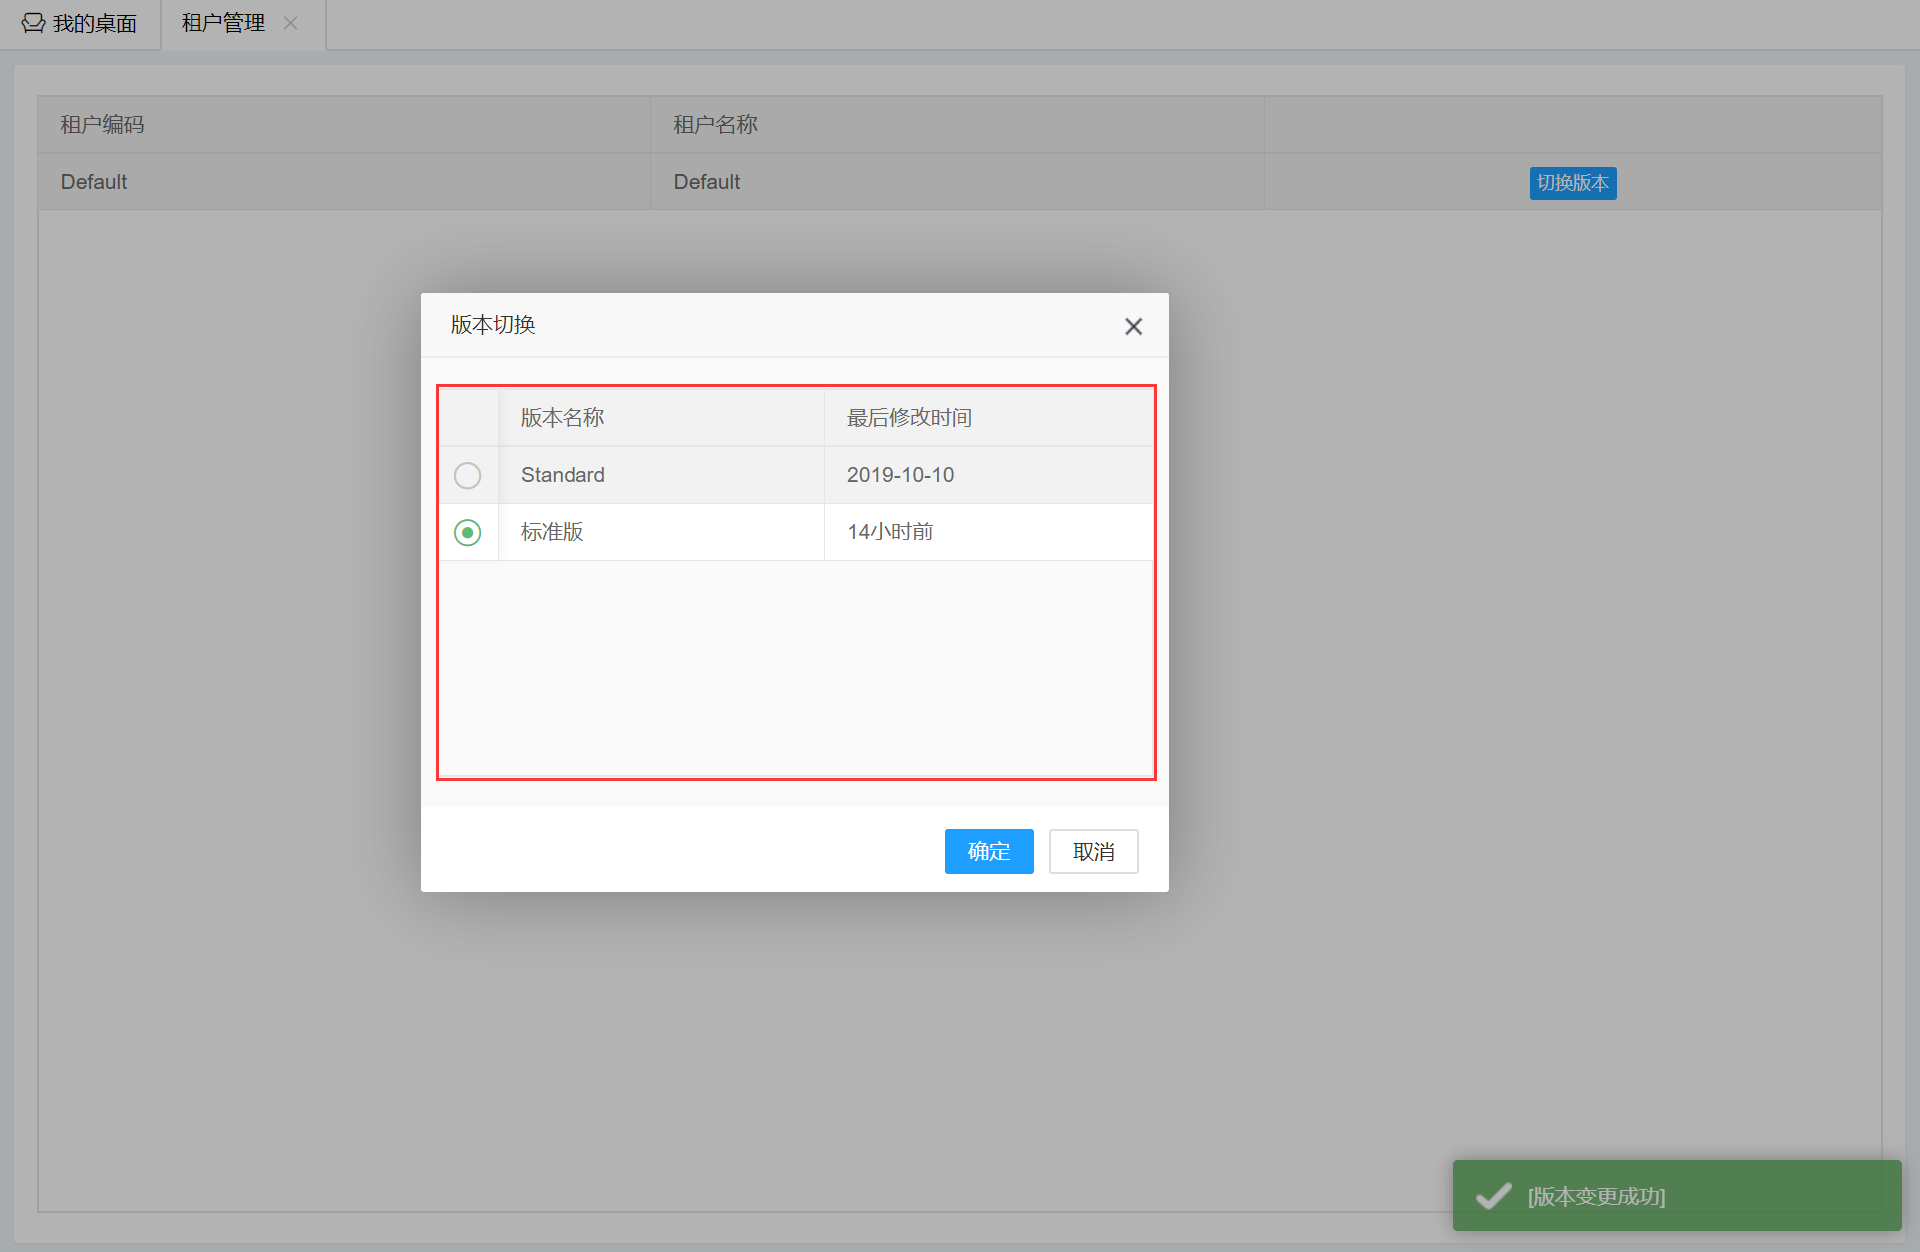
Task: Click the Standard version name cell
Action: tap(562, 475)
